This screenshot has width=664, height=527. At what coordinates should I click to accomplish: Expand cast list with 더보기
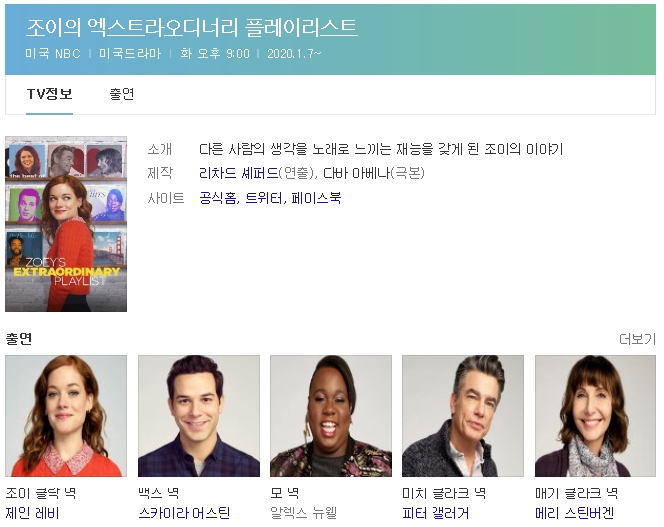pos(637,339)
